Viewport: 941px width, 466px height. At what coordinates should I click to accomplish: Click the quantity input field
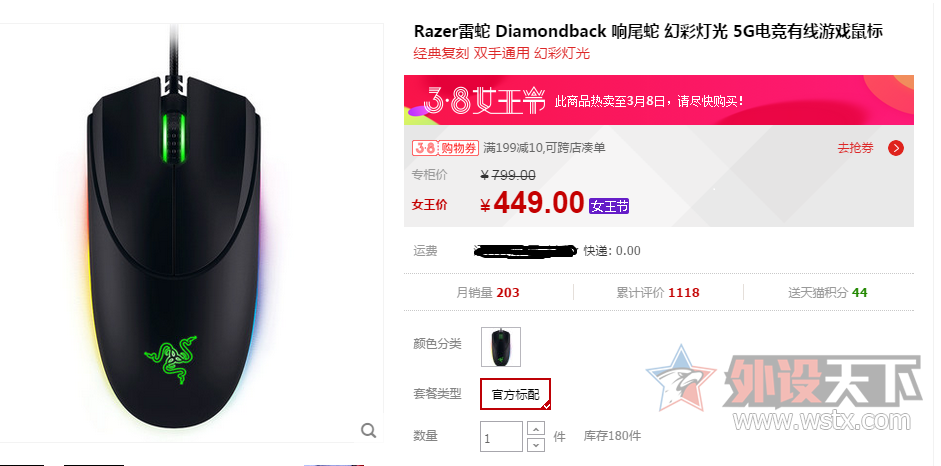coord(501,437)
